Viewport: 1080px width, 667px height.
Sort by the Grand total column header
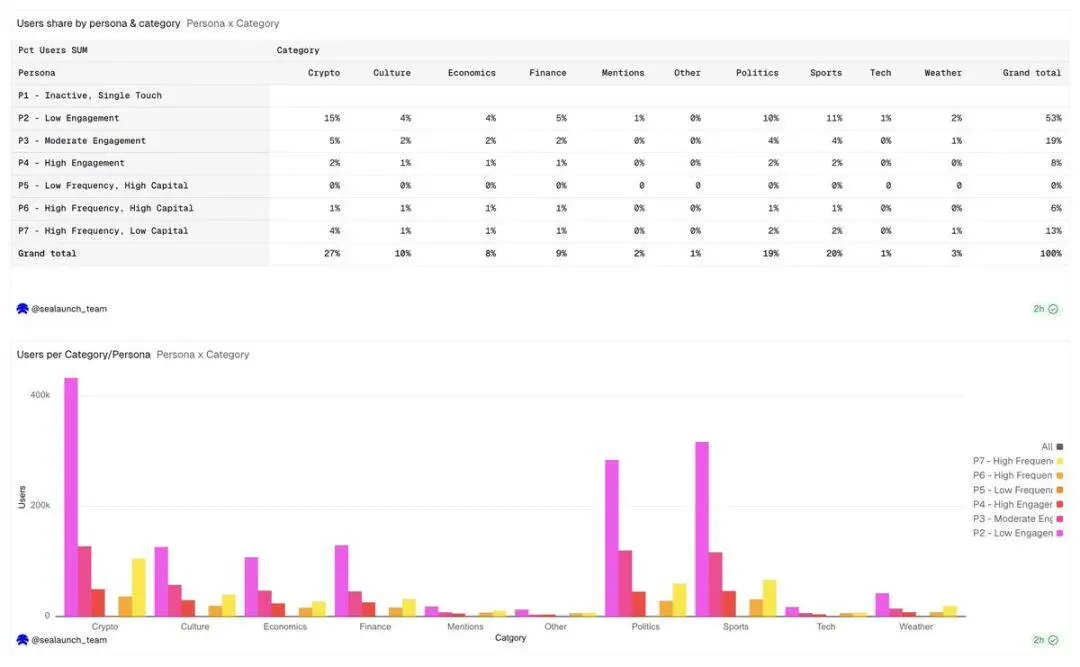pos(1032,73)
